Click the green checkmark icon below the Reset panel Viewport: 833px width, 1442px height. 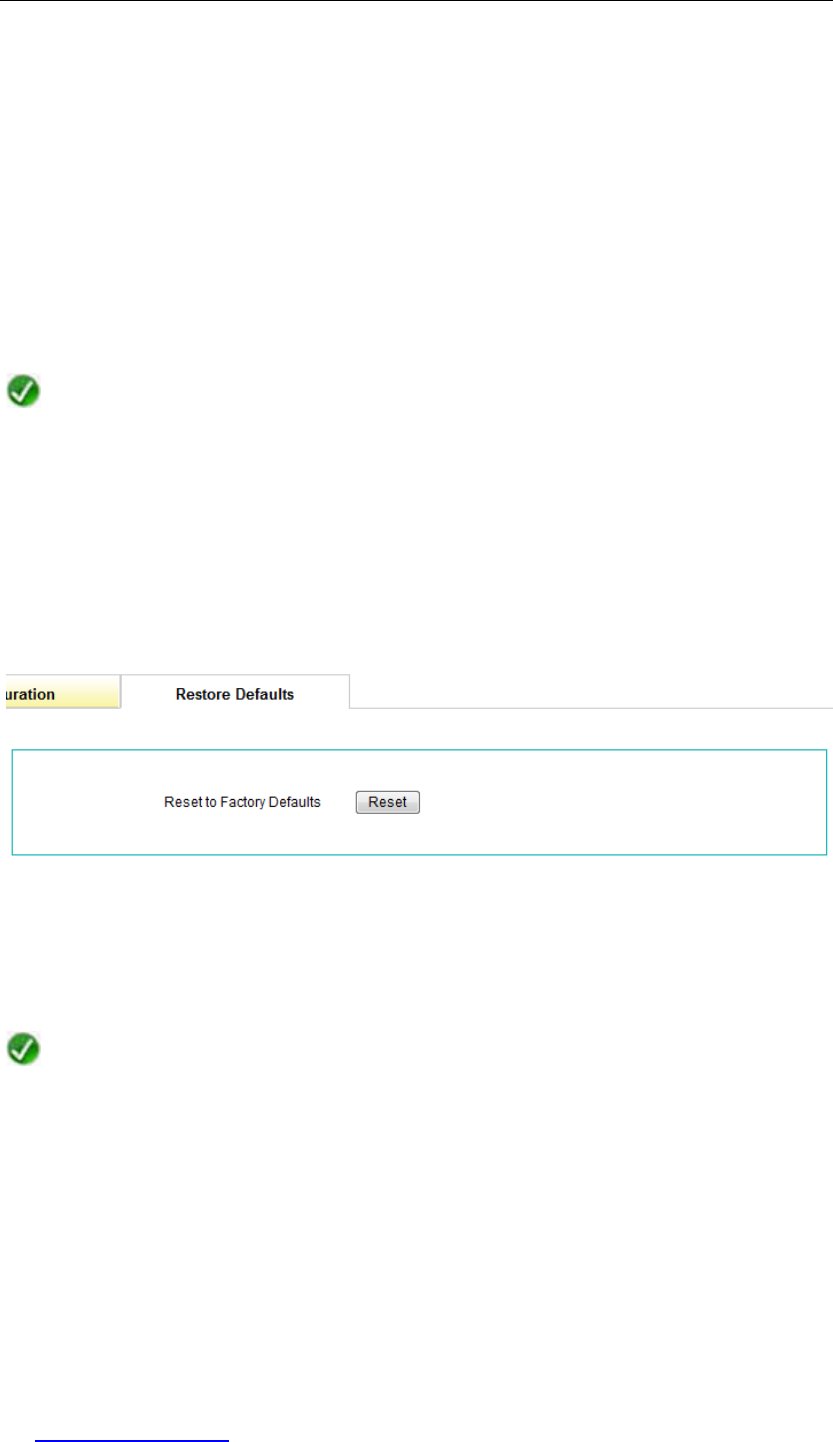pyautogui.click(x=24, y=1048)
